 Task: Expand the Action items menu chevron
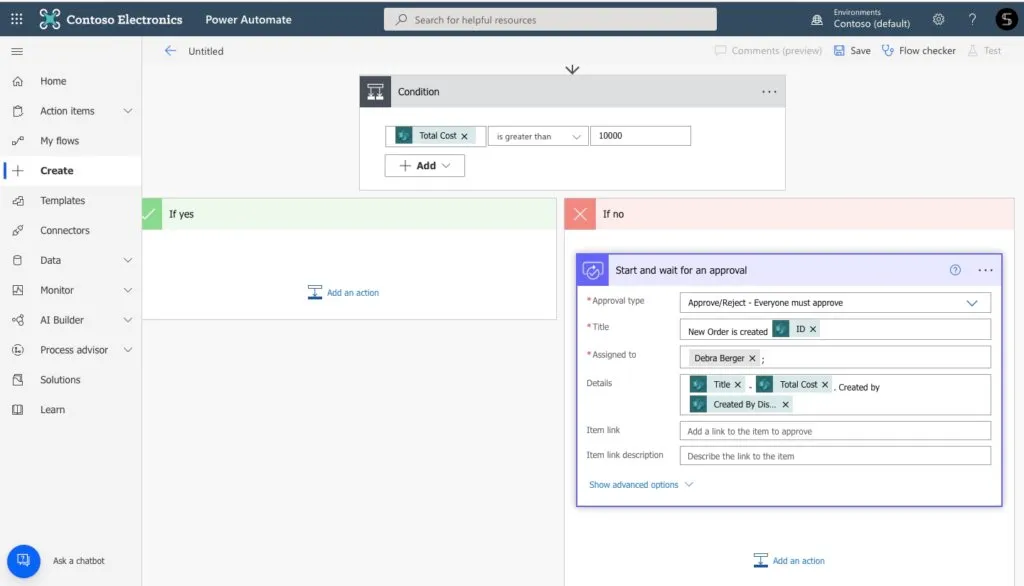(x=128, y=111)
